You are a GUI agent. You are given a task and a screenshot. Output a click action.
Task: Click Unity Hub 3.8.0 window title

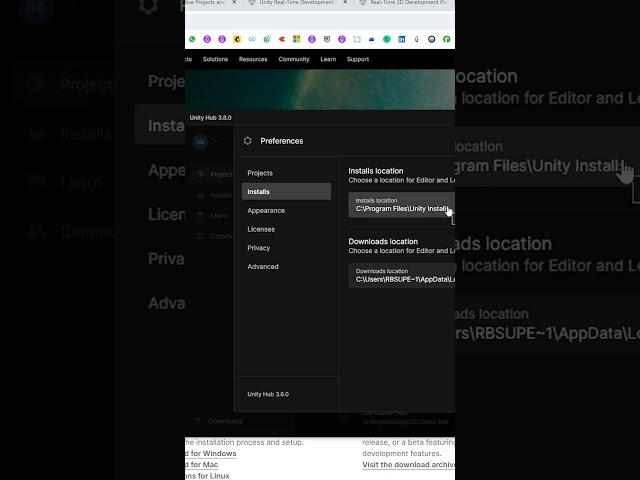(x=210, y=118)
